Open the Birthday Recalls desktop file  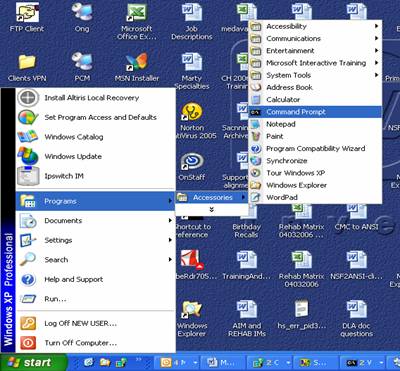tap(246, 220)
